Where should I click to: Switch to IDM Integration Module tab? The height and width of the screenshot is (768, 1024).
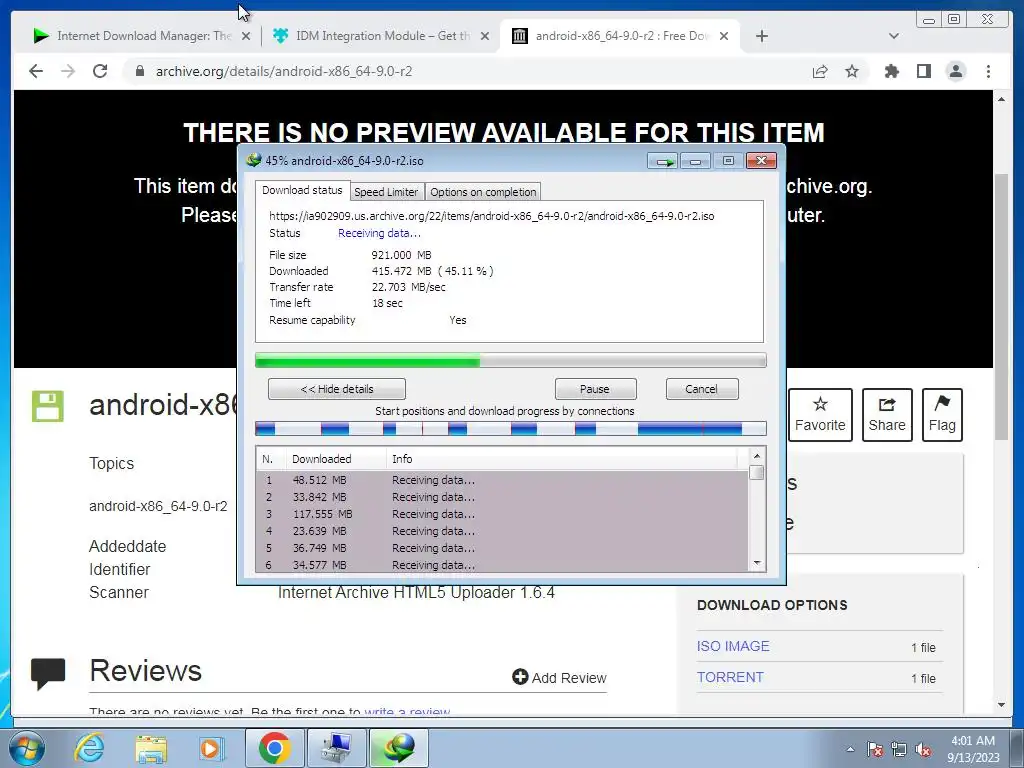coord(381,36)
